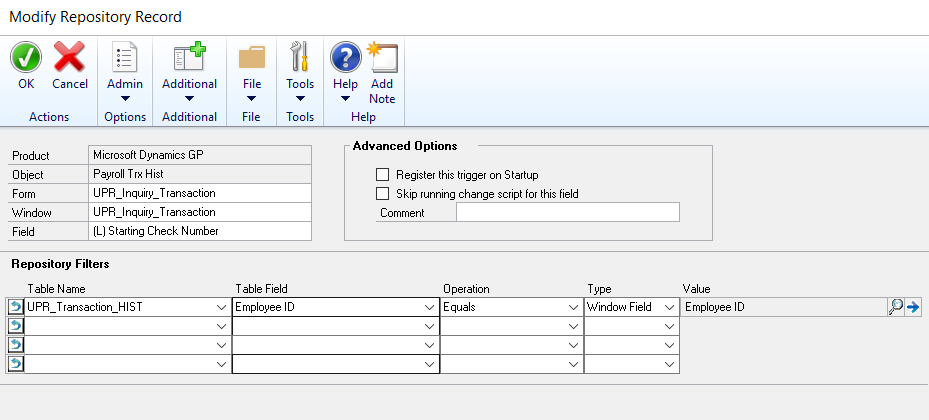
Task: Click the blue arrow expansion icon beside Value
Action: pos(912,307)
